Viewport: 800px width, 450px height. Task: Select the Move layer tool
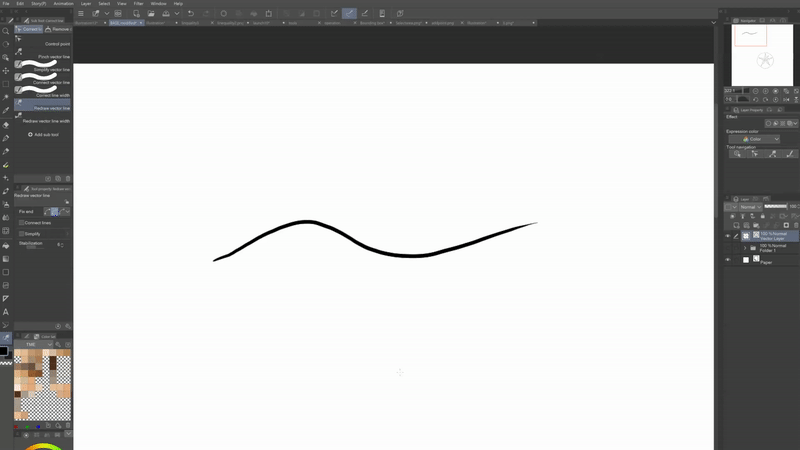[x=6, y=71]
